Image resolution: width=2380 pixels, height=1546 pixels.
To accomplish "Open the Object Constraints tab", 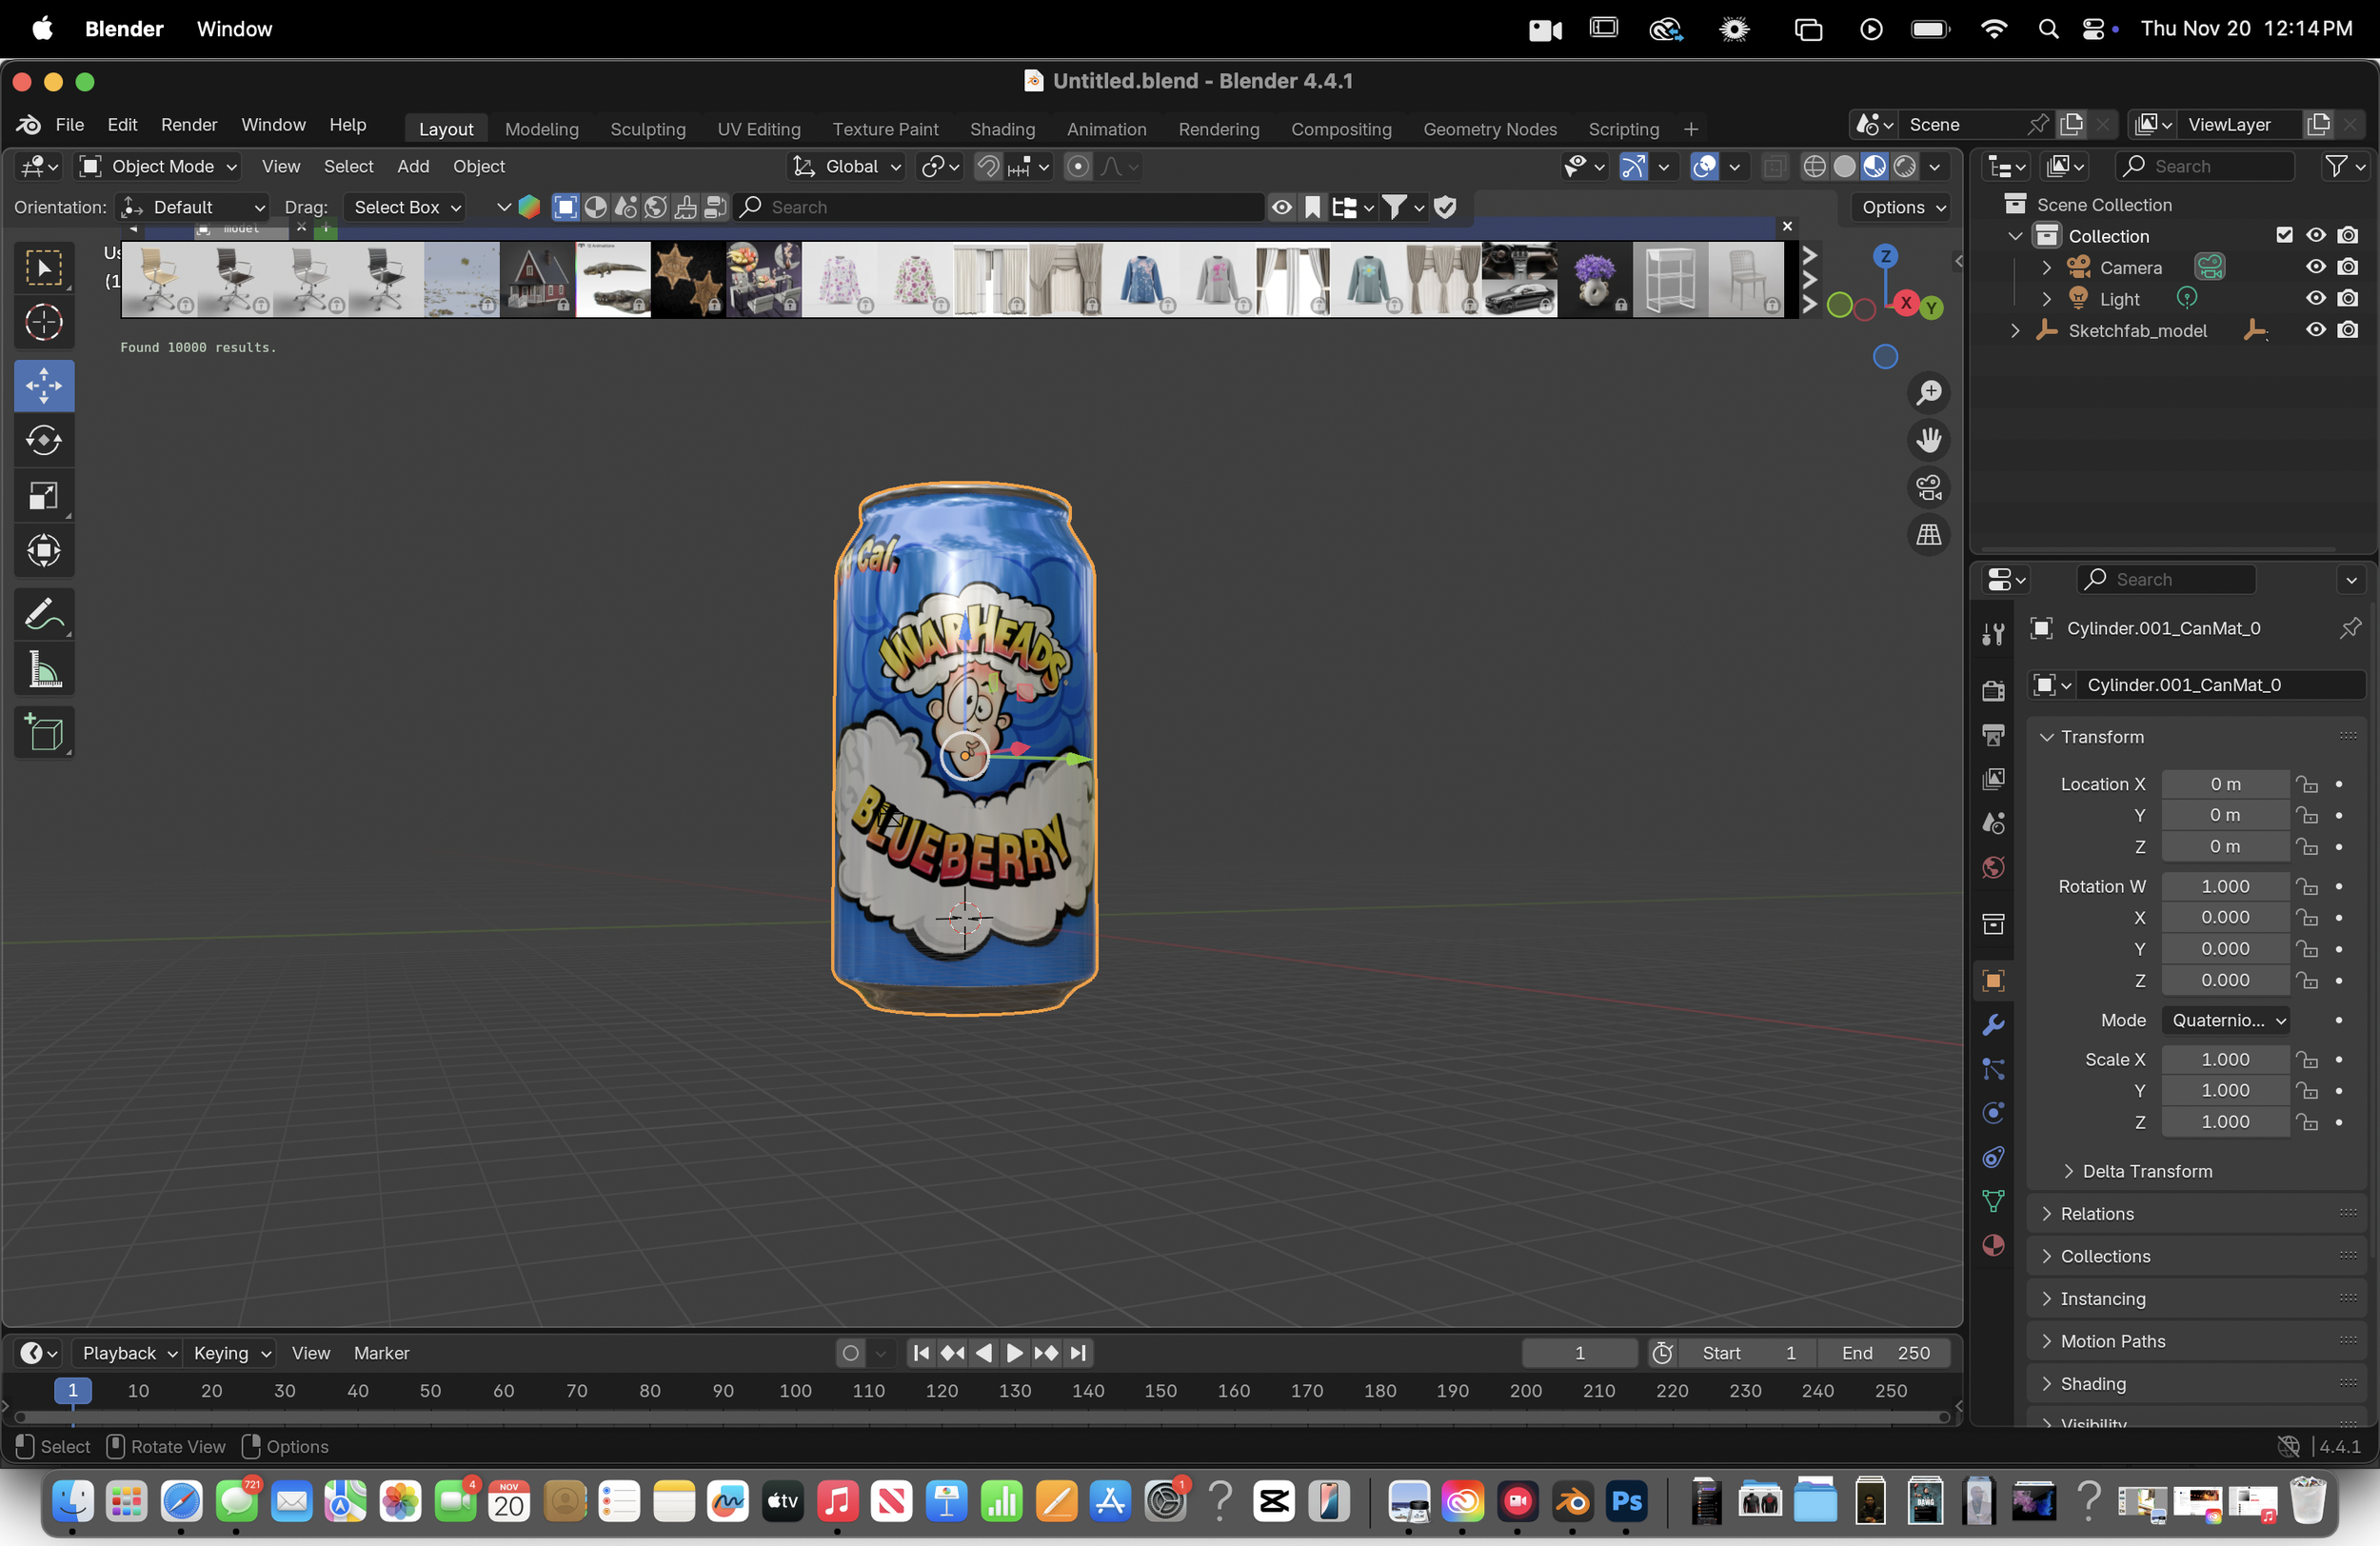I will [x=1993, y=1157].
